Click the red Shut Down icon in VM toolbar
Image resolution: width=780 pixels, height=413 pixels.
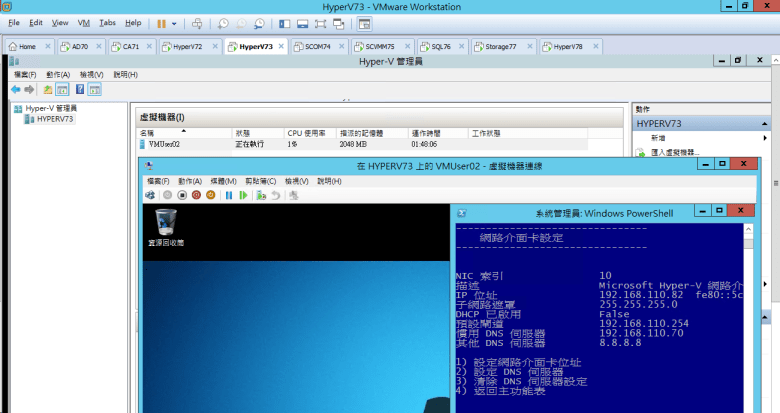[x=196, y=195]
